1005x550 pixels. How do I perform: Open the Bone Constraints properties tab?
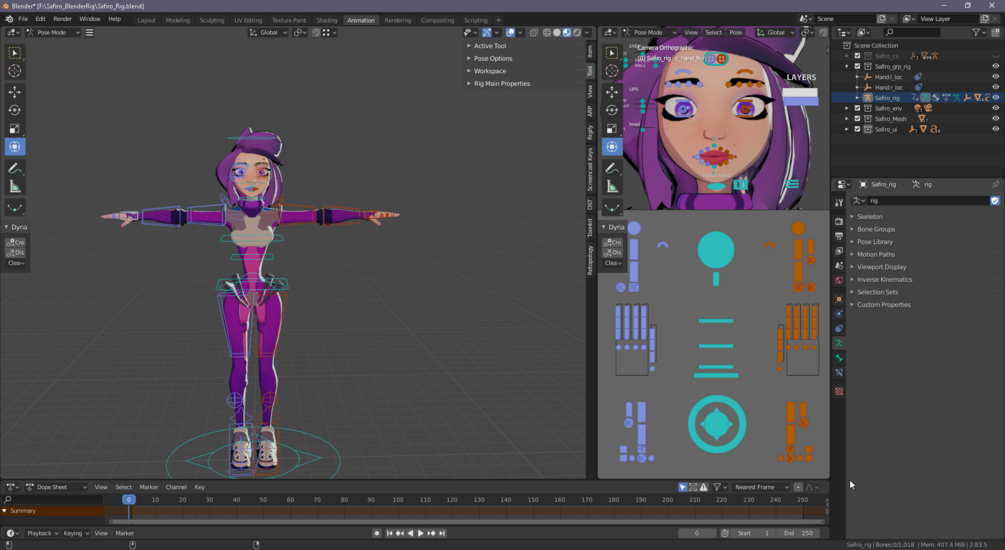point(839,372)
